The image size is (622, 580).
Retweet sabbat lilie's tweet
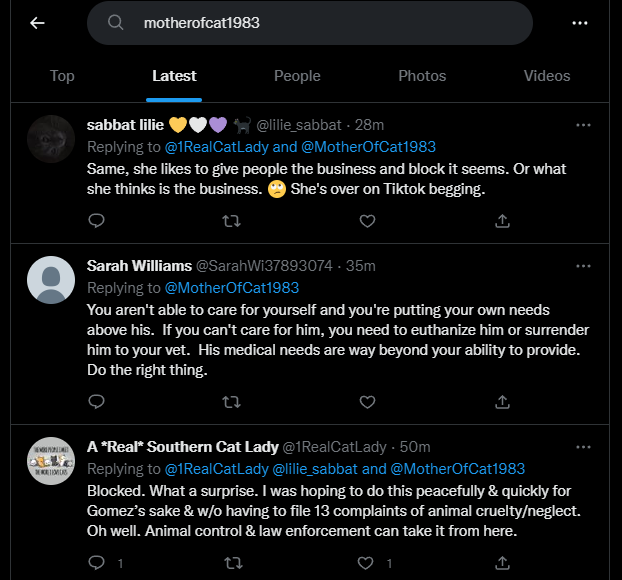click(232, 221)
